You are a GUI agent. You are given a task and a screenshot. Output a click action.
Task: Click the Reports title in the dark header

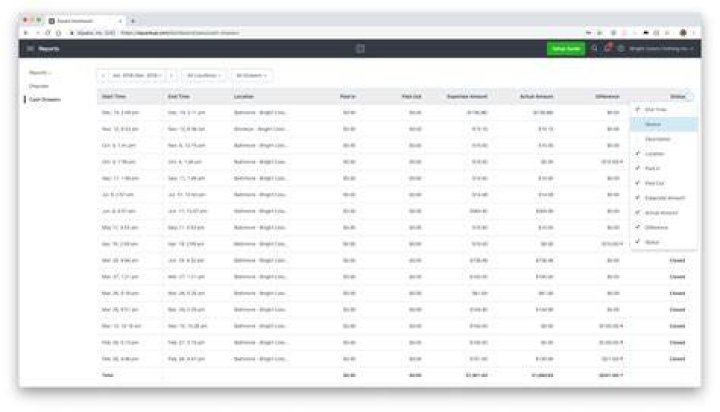pos(49,49)
